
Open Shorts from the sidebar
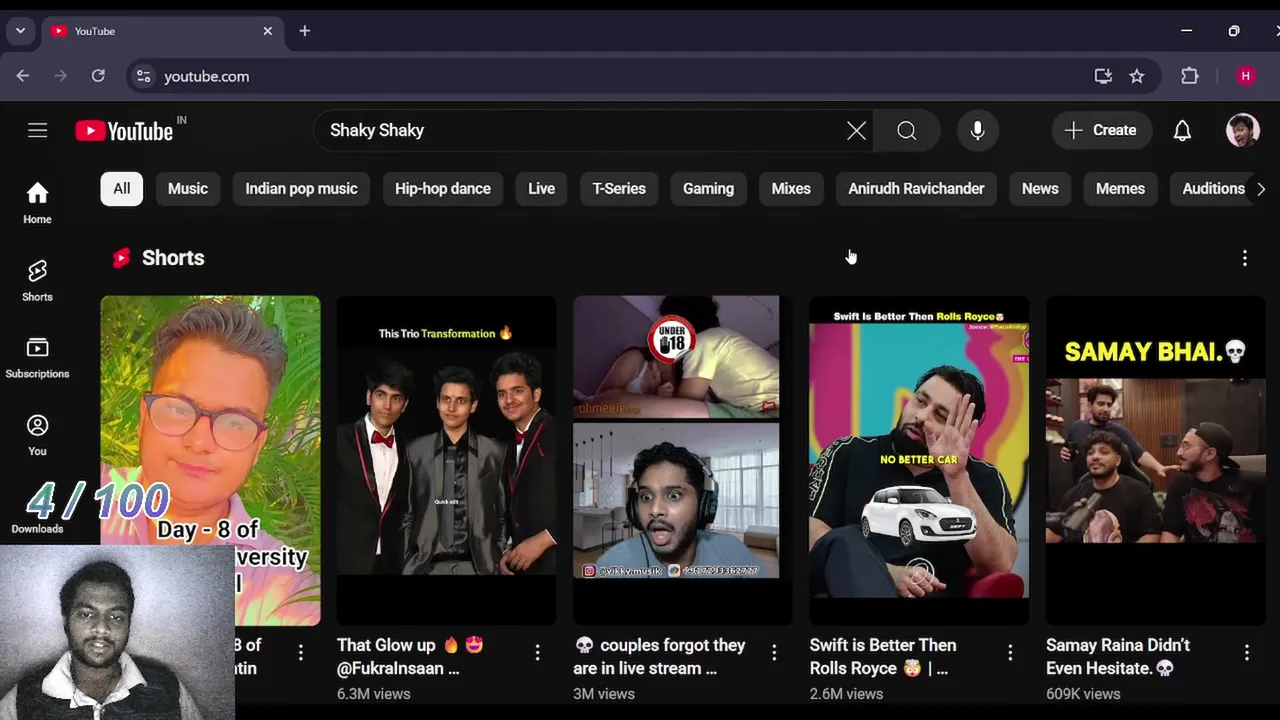(x=37, y=280)
